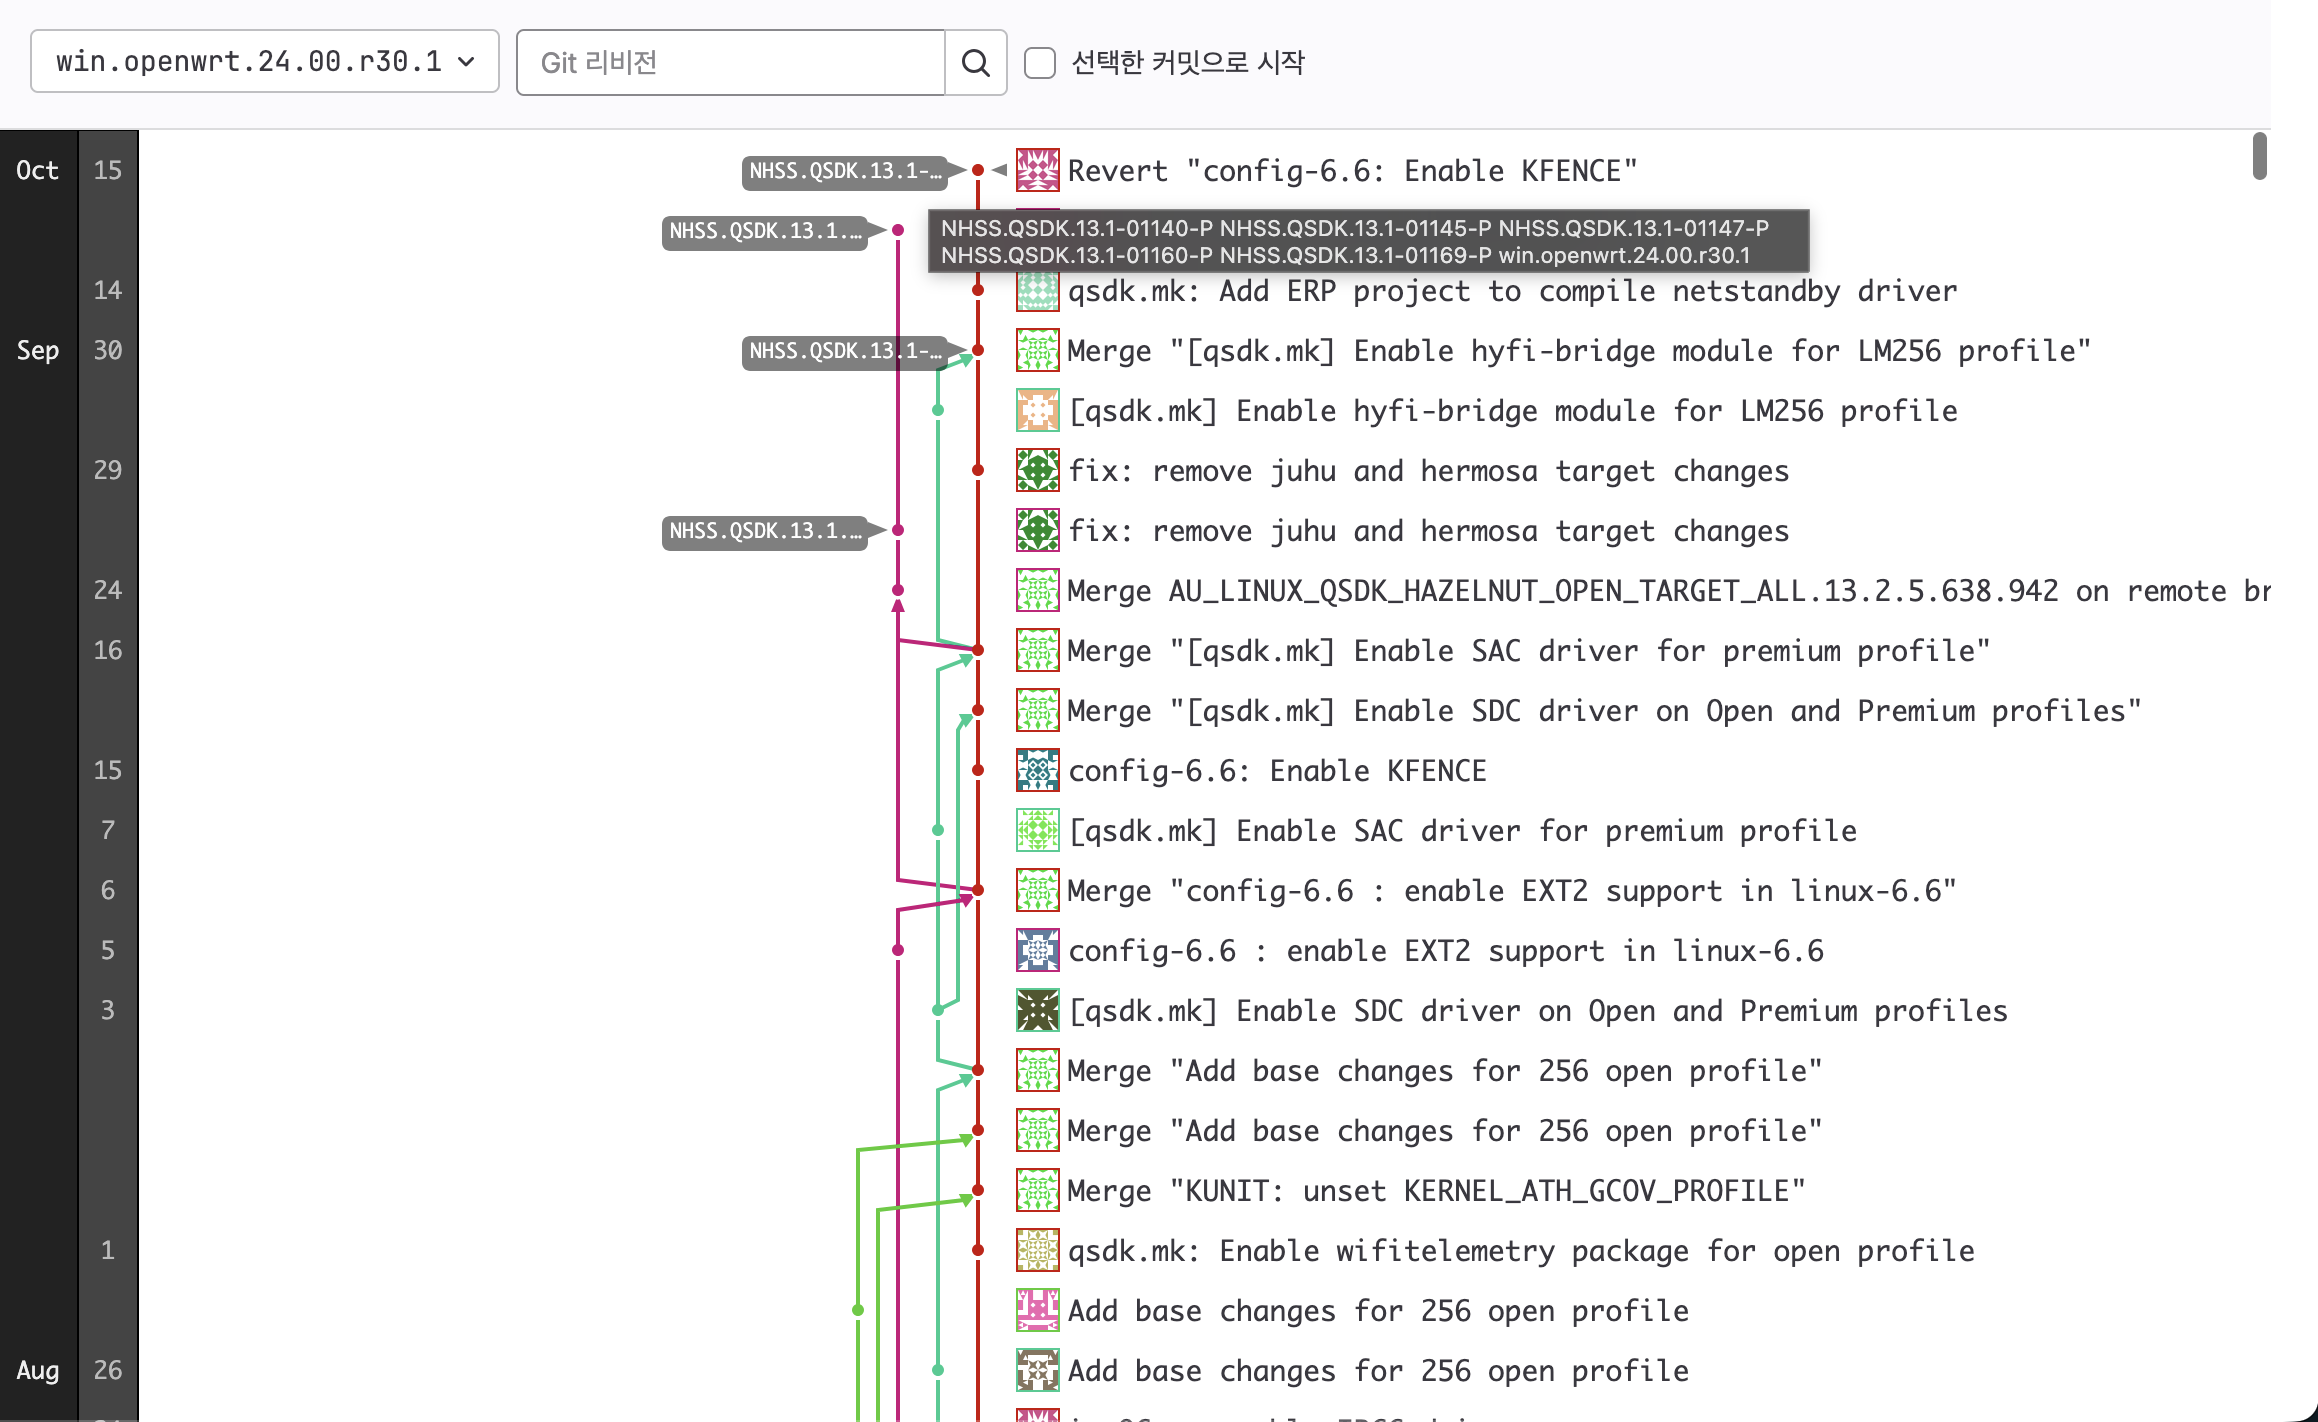The width and height of the screenshot is (2318, 1422).
Task: Click the search magnifier icon button
Action: [975, 63]
